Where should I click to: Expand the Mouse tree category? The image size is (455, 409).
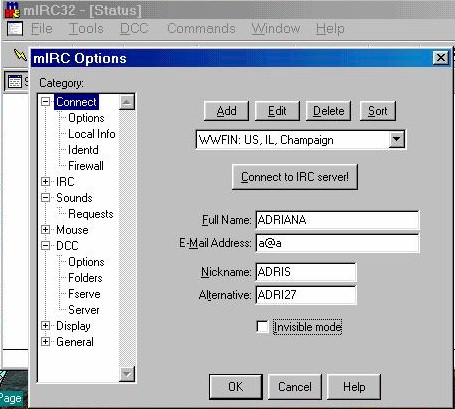(46, 229)
